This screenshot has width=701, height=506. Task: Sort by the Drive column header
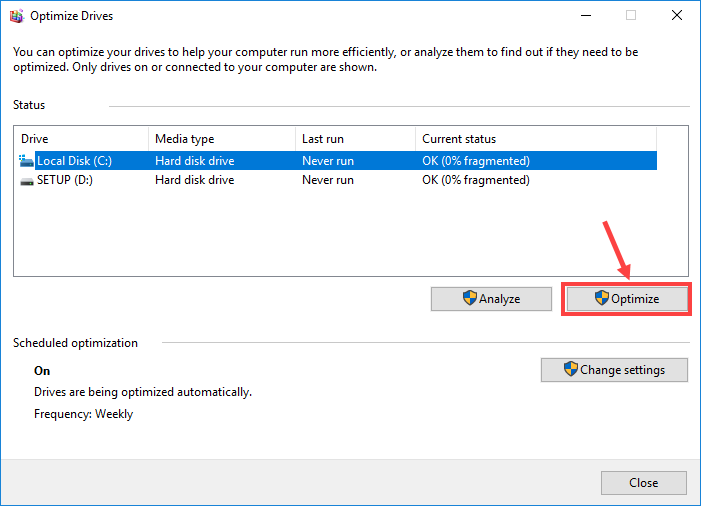(x=82, y=139)
